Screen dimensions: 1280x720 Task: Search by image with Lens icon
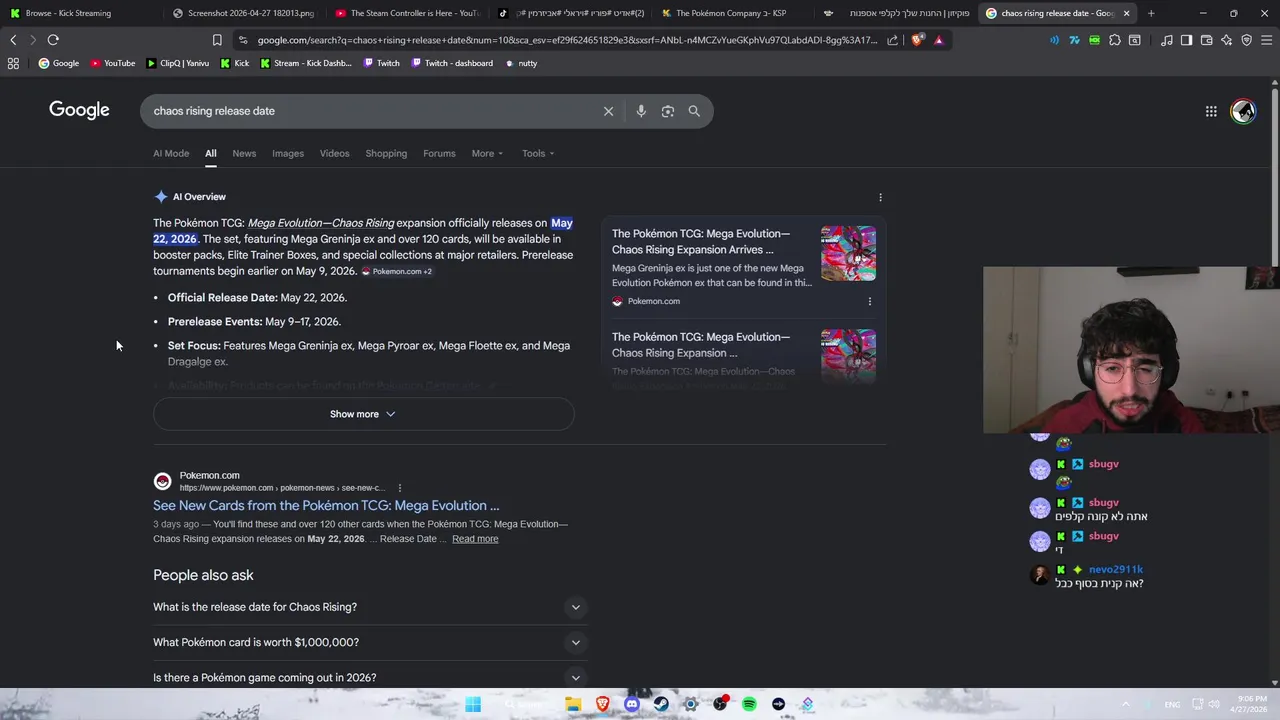[668, 111]
